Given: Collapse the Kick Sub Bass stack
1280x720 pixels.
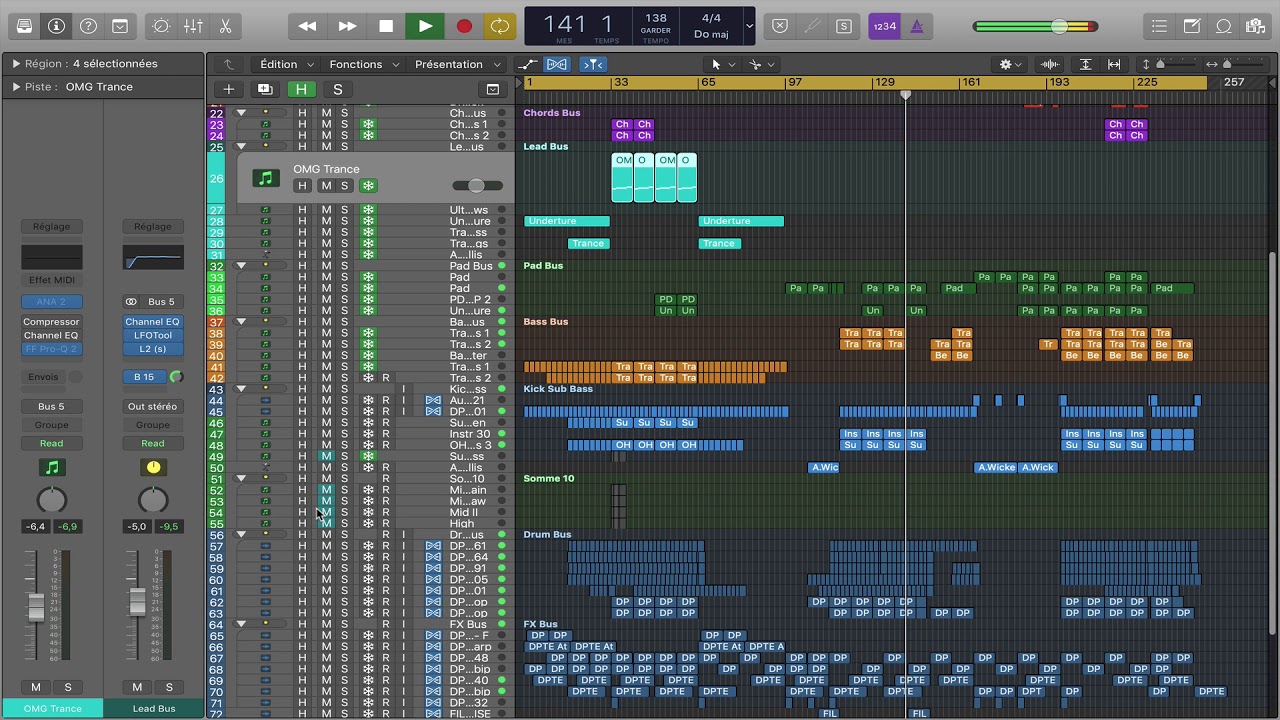Looking at the screenshot, I should (241, 389).
